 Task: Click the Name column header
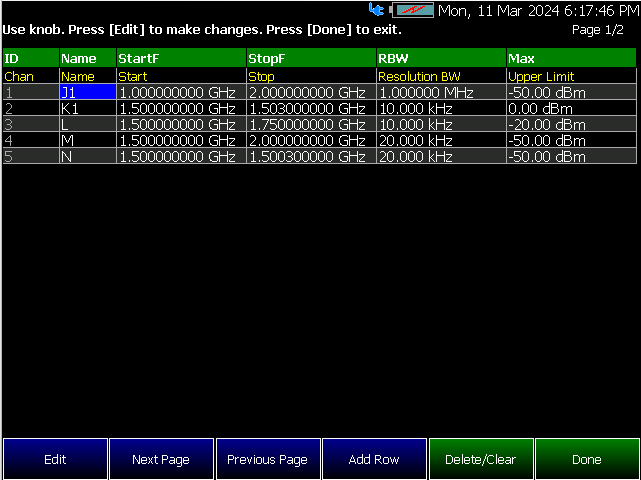pyautogui.click(x=88, y=58)
